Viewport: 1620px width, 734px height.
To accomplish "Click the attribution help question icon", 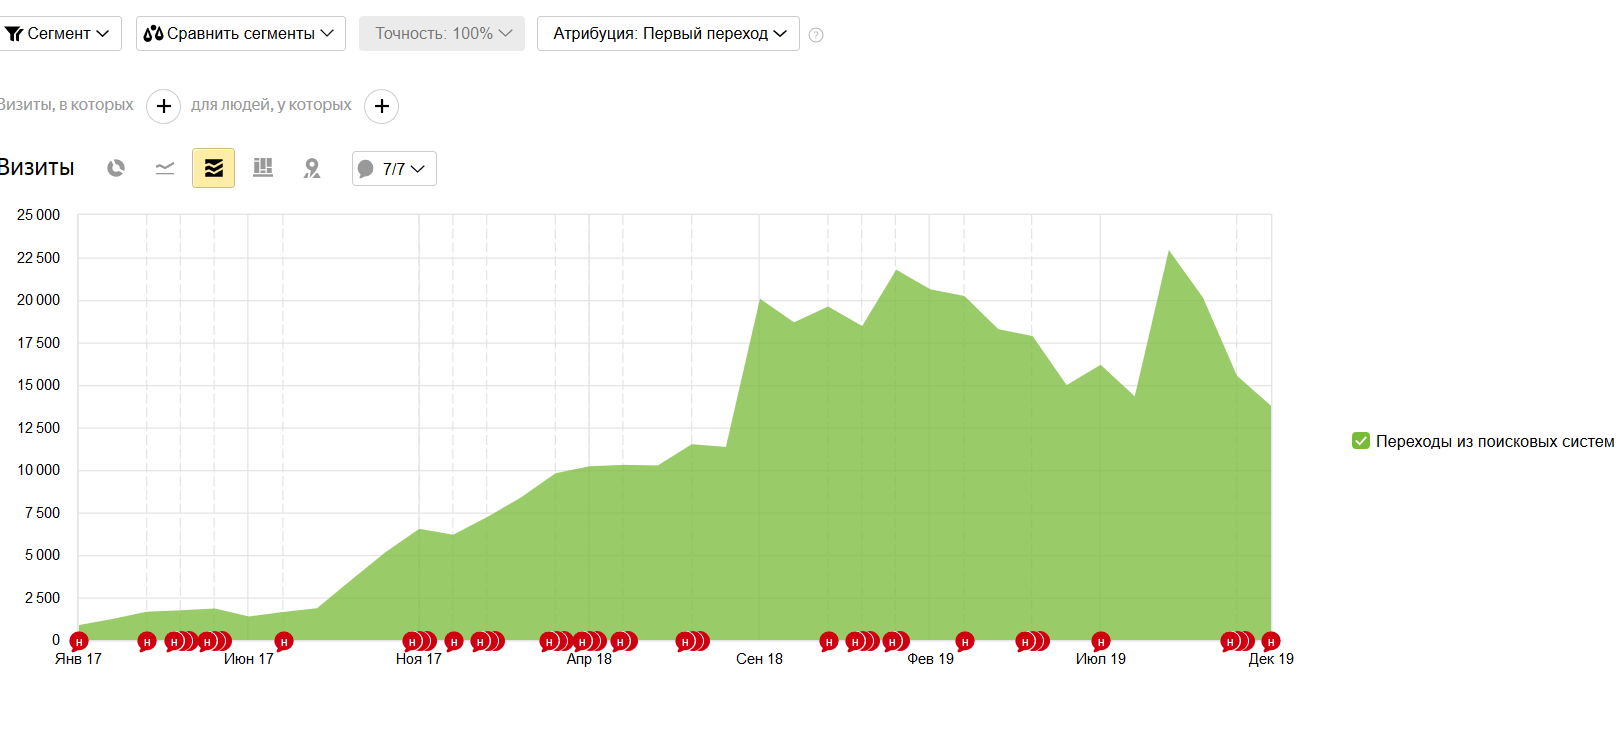I will click(816, 35).
